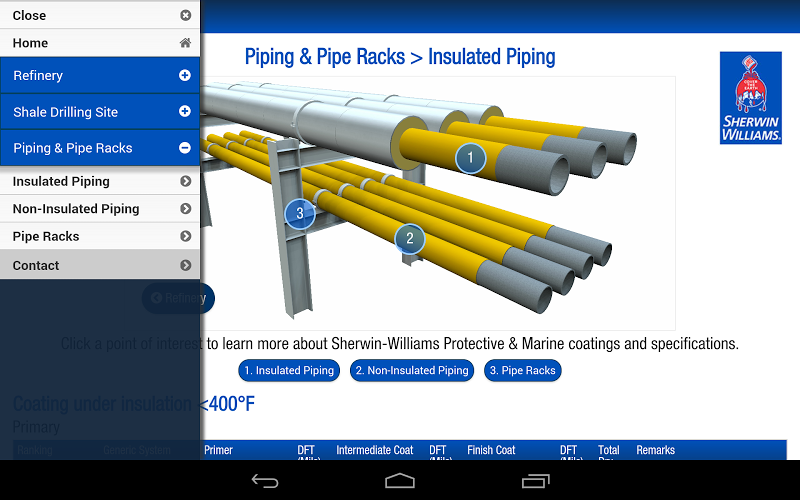This screenshot has height=500, width=800.
Task: Tap Android back navigation icon
Action: (x=265, y=481)
